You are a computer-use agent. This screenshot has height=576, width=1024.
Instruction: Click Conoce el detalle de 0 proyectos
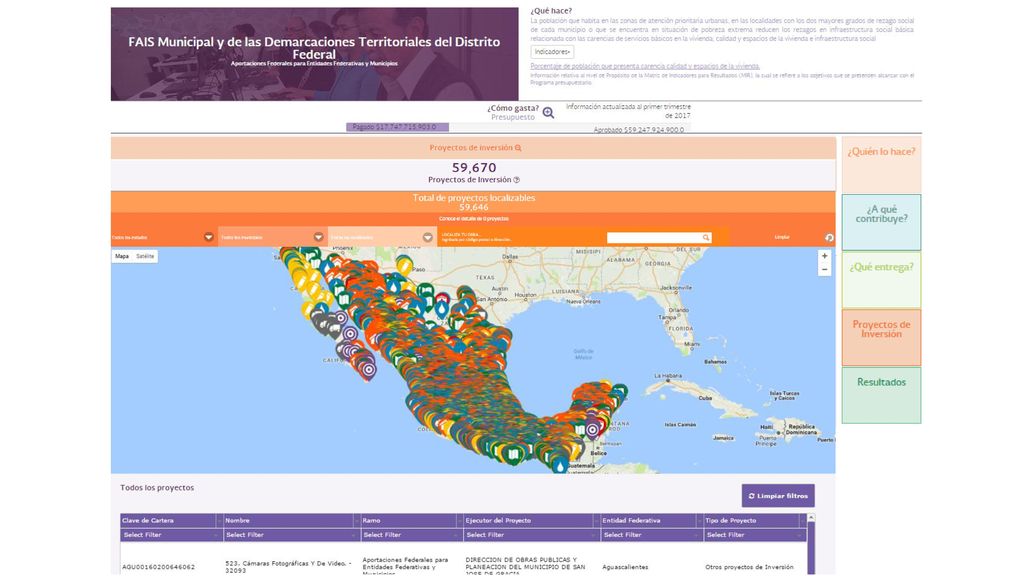click(x=473, y=219)
